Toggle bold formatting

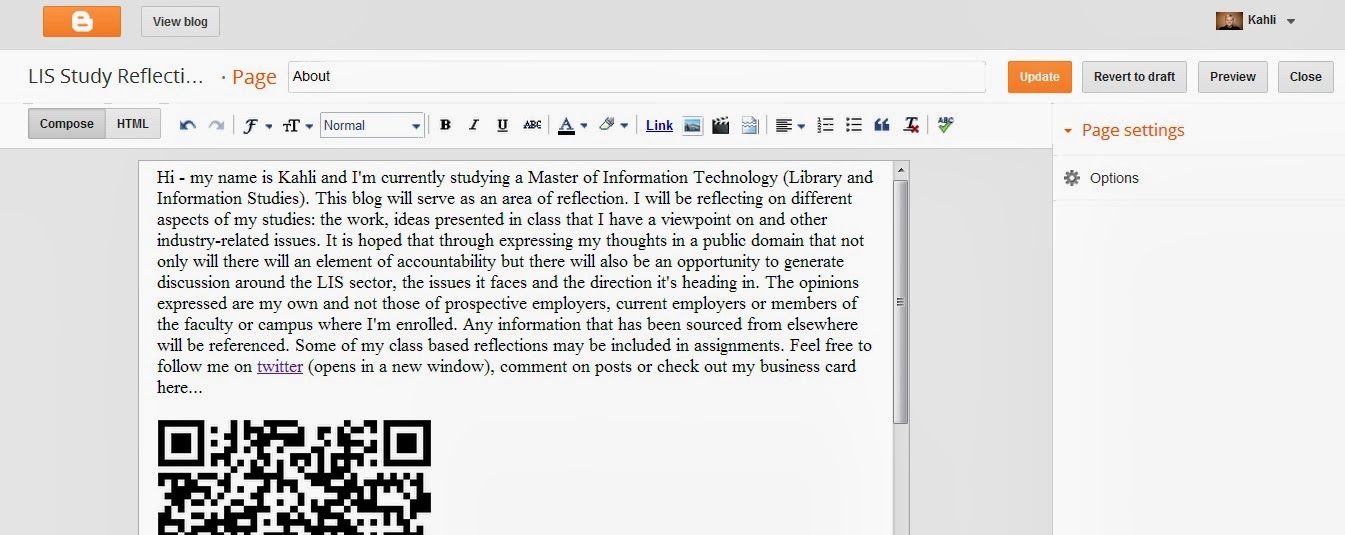446,125
